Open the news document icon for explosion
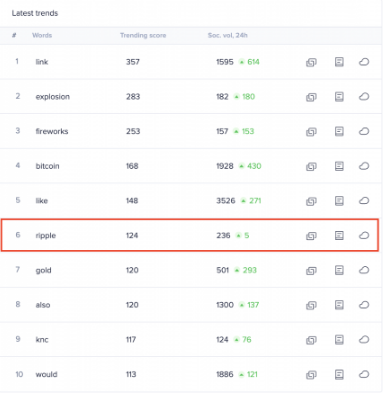The width and height of the screenshot is (384, 398). coord(339,97)
